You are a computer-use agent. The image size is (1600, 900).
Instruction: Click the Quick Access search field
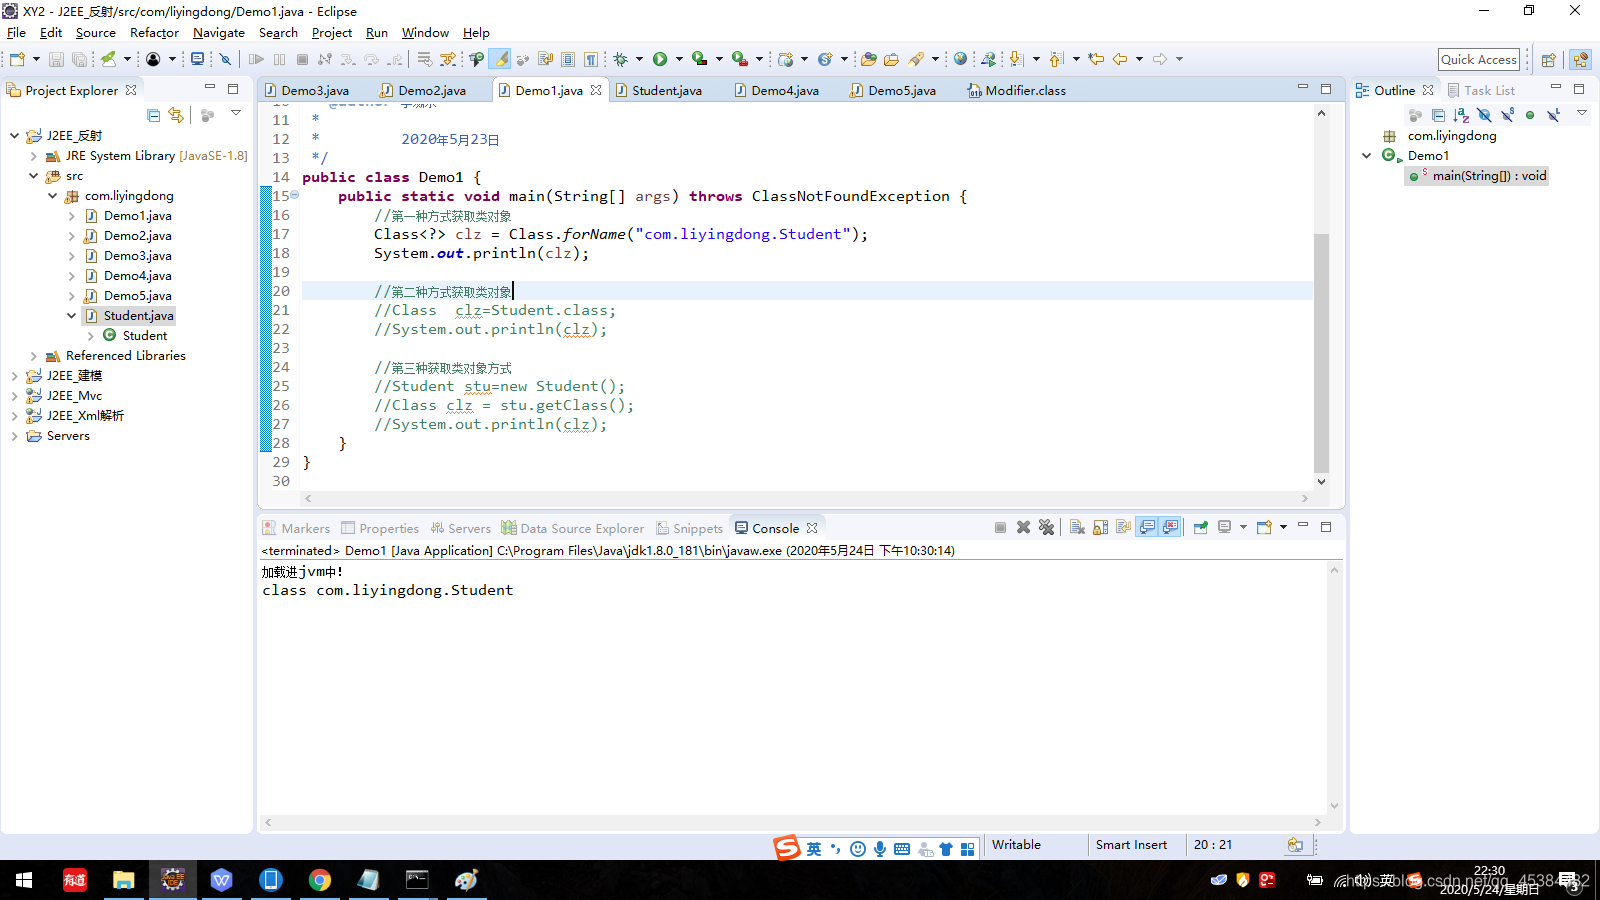click(x=1479, y=59)
